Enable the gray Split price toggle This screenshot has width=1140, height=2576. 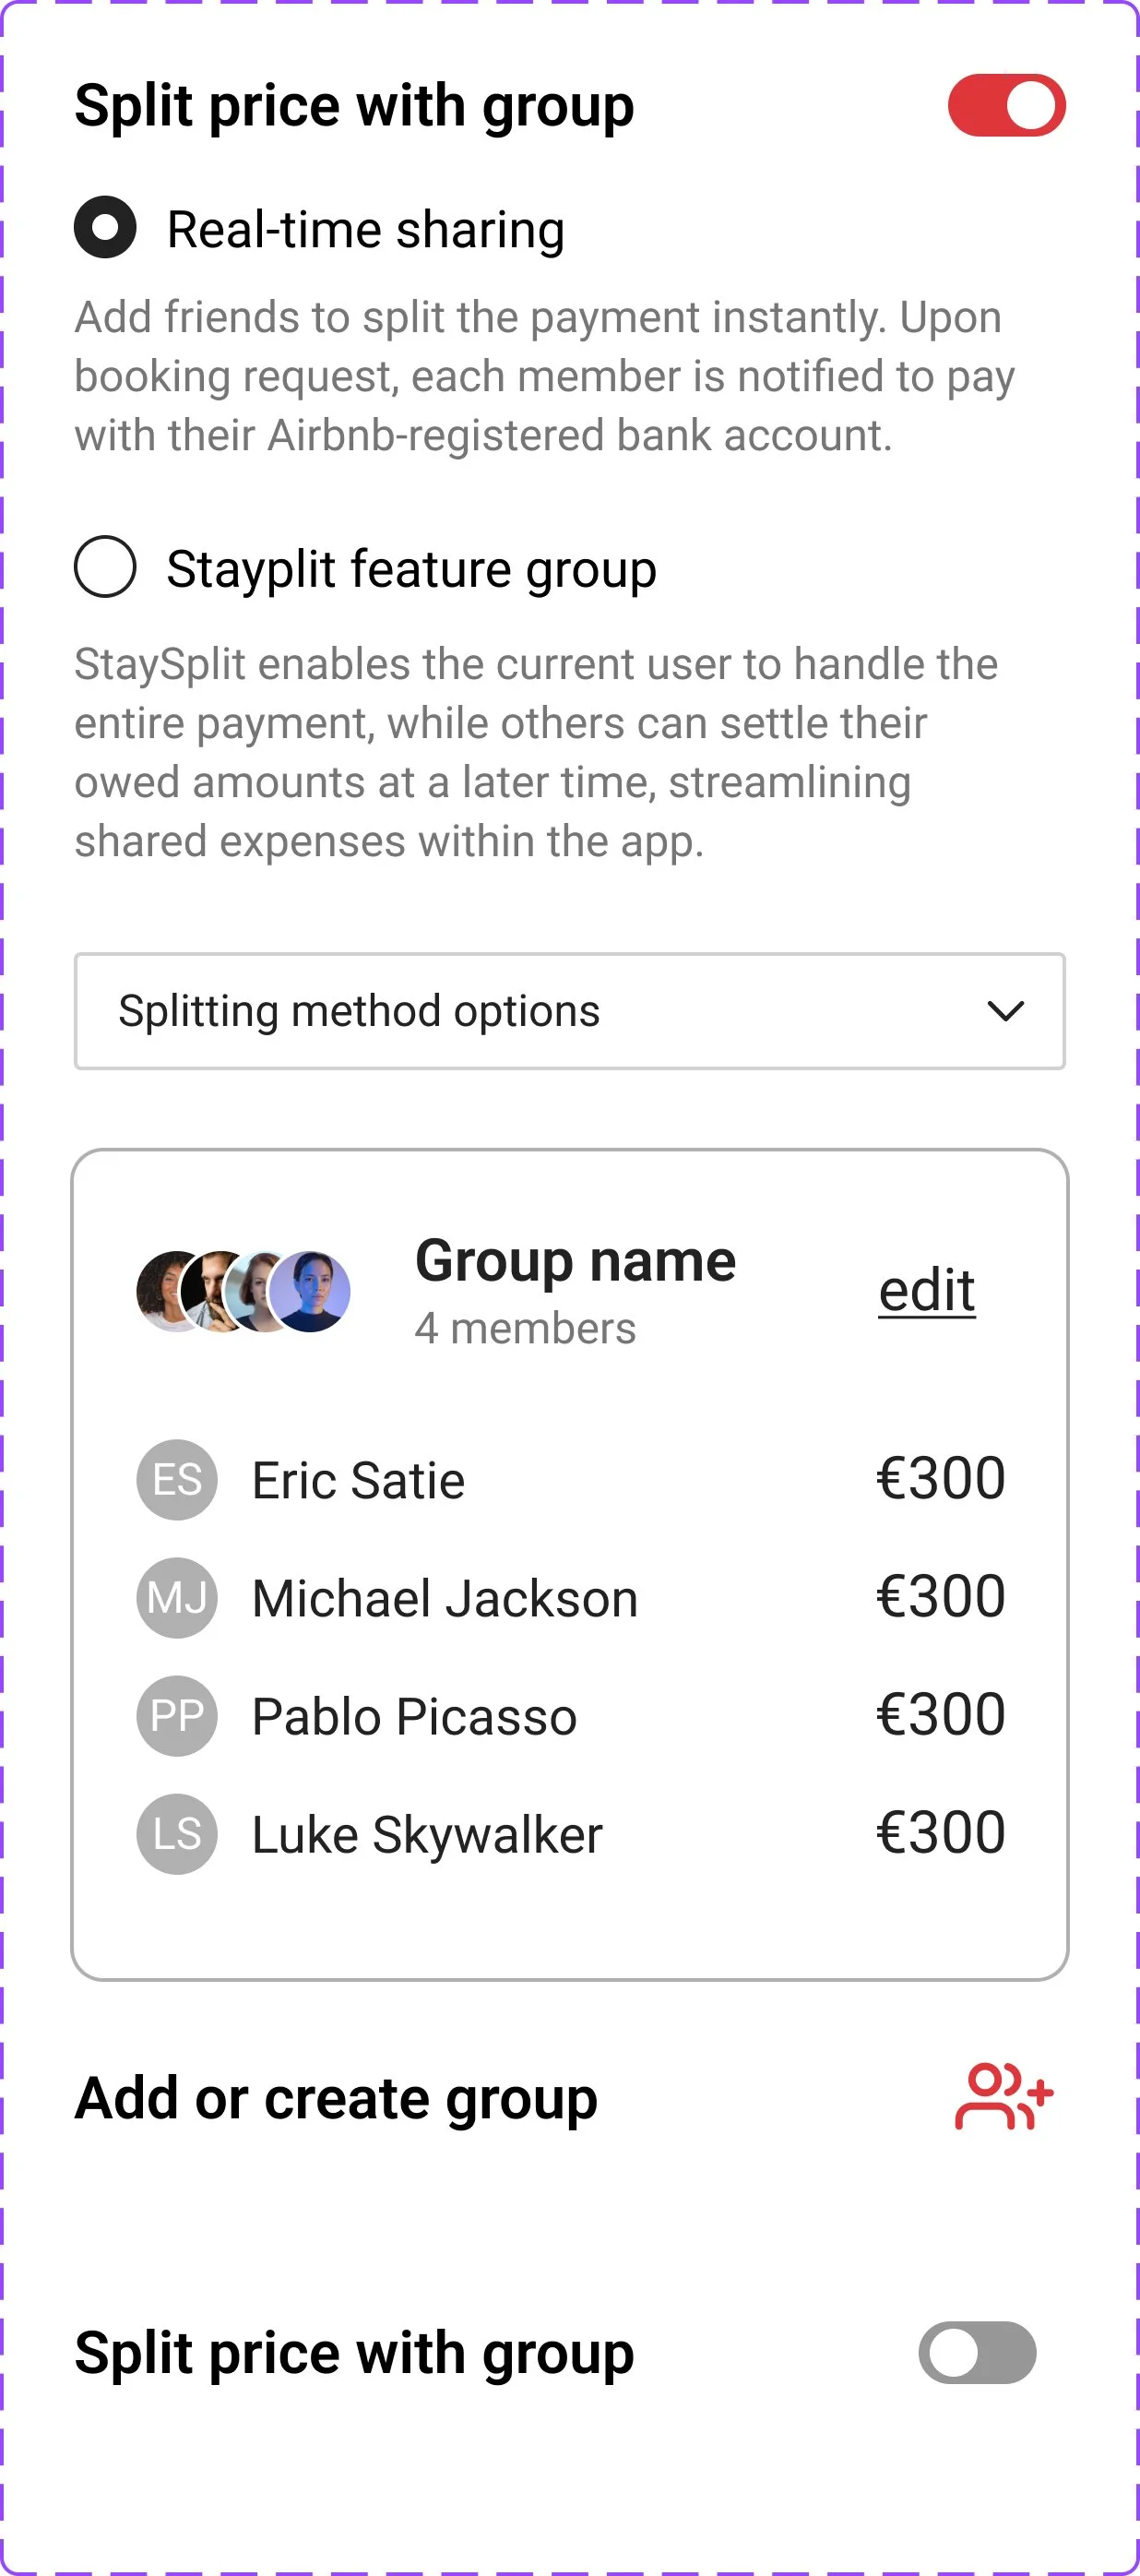[x=976, y=2352]
